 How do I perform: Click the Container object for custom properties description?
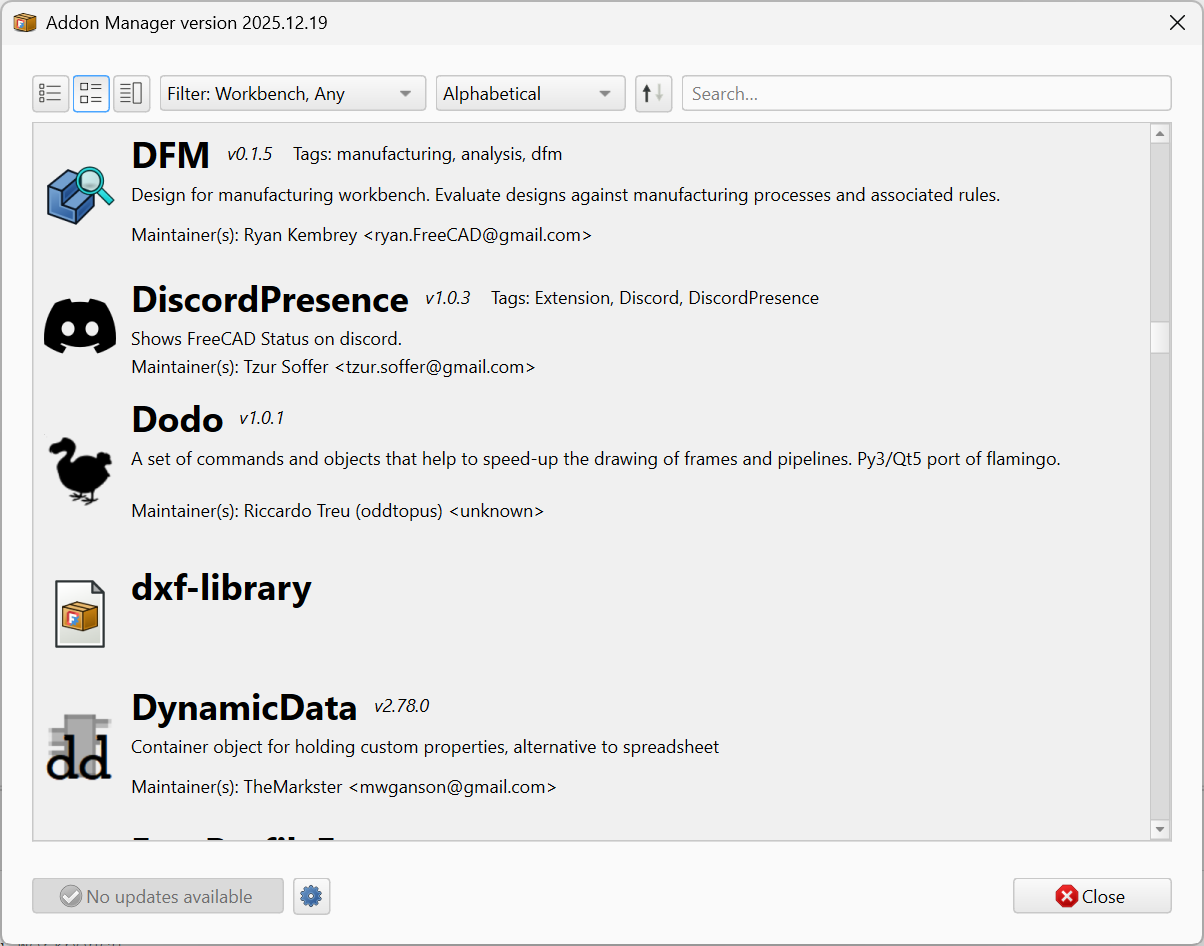click(426, 747)
